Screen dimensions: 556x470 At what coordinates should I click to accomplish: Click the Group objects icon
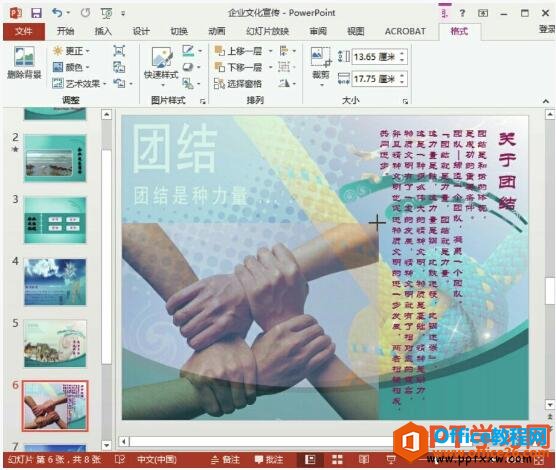(x=284, y=67)
